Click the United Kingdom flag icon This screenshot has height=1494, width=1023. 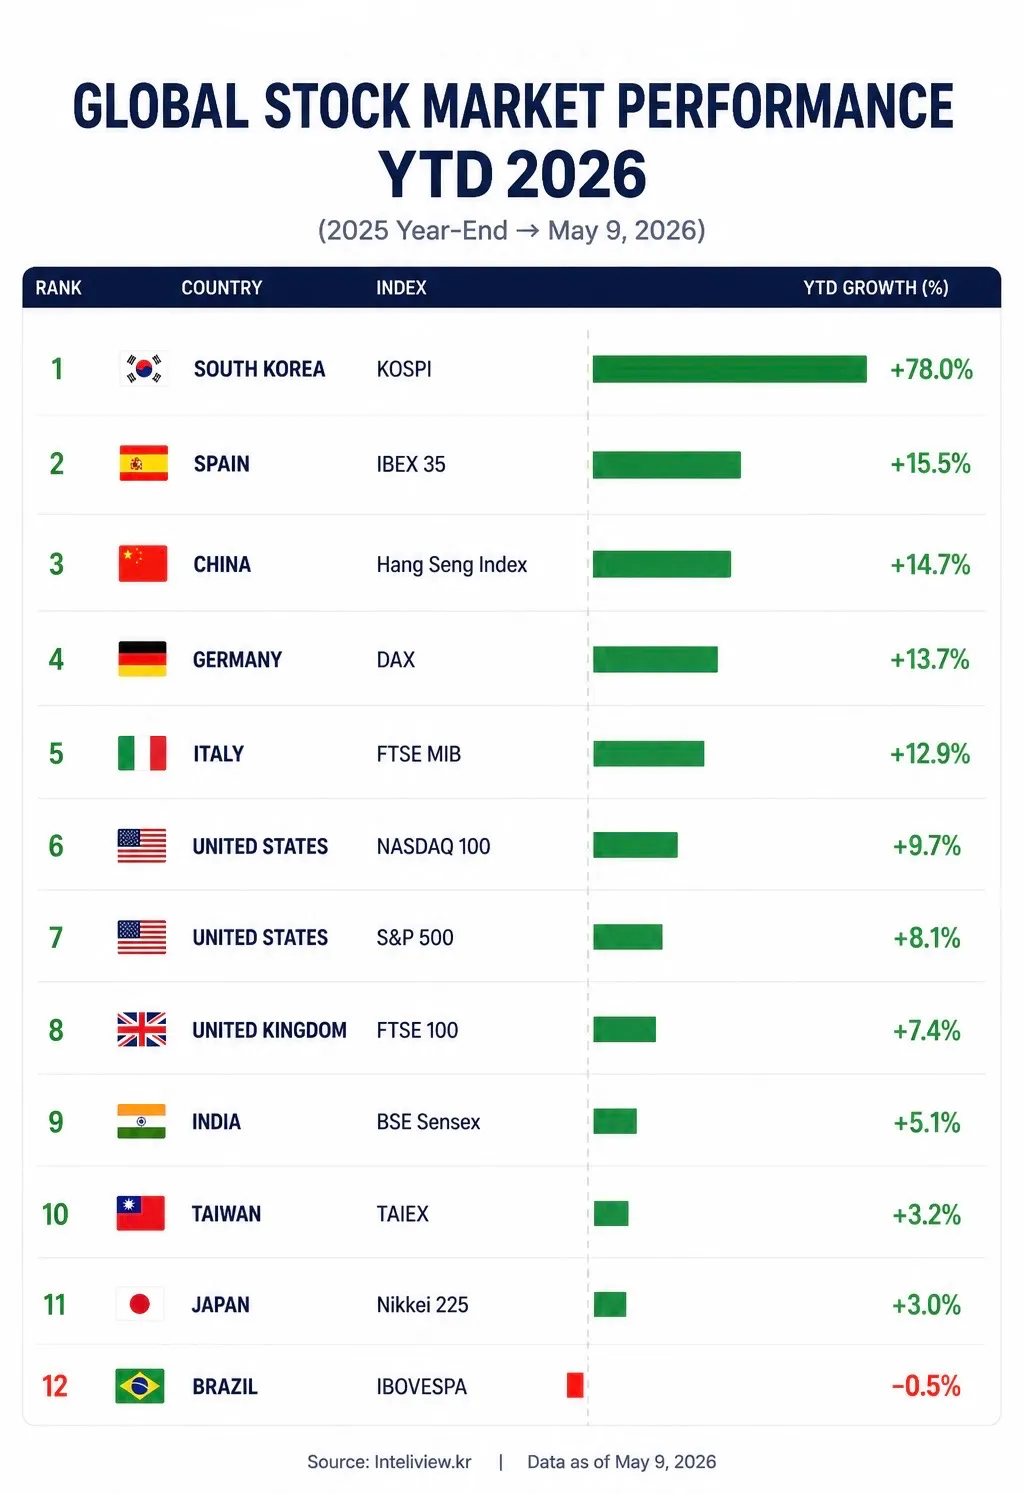pyautogui.click(x=141, y=1029)
